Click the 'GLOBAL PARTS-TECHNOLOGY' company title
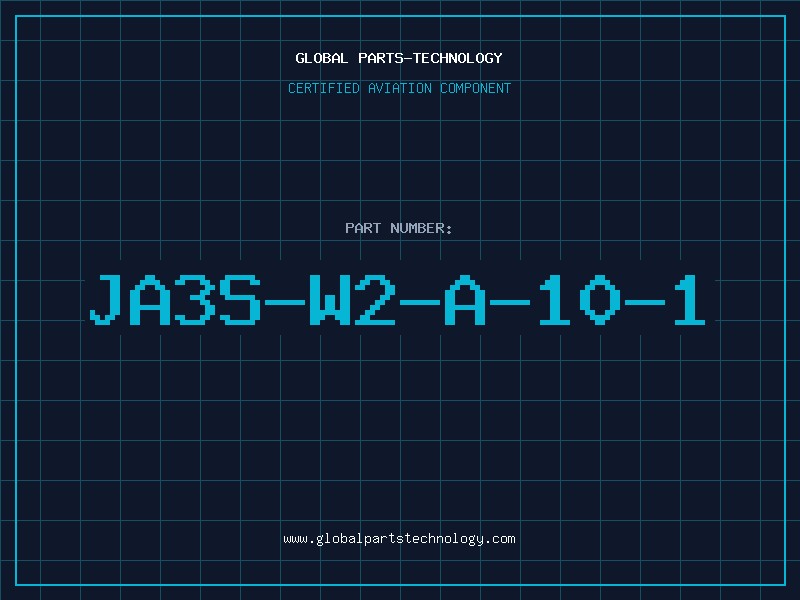800x600 pixels. click(x=399, y=58)
